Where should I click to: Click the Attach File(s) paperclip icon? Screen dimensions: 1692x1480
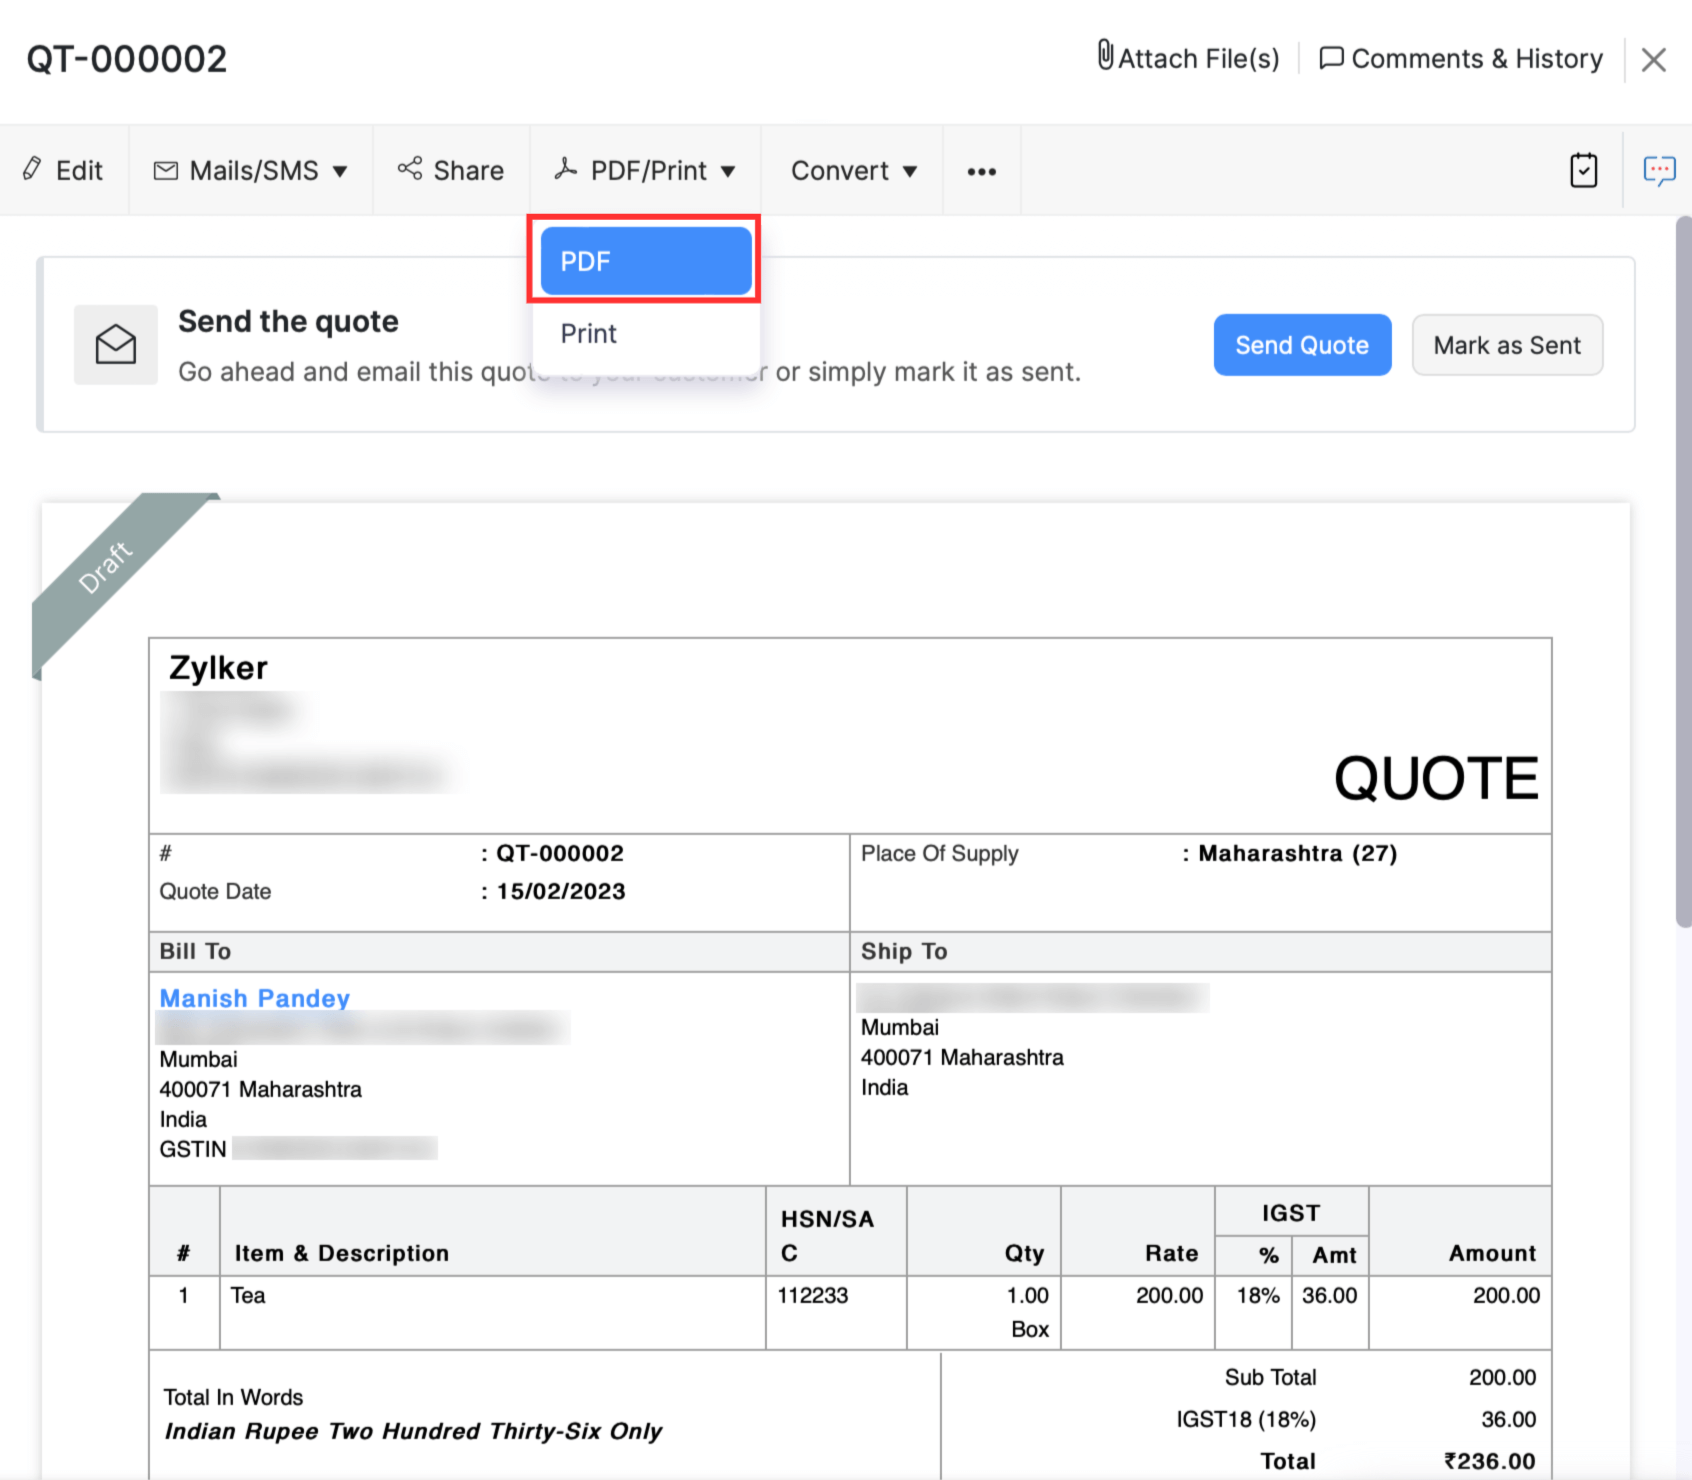(1104, 58)
